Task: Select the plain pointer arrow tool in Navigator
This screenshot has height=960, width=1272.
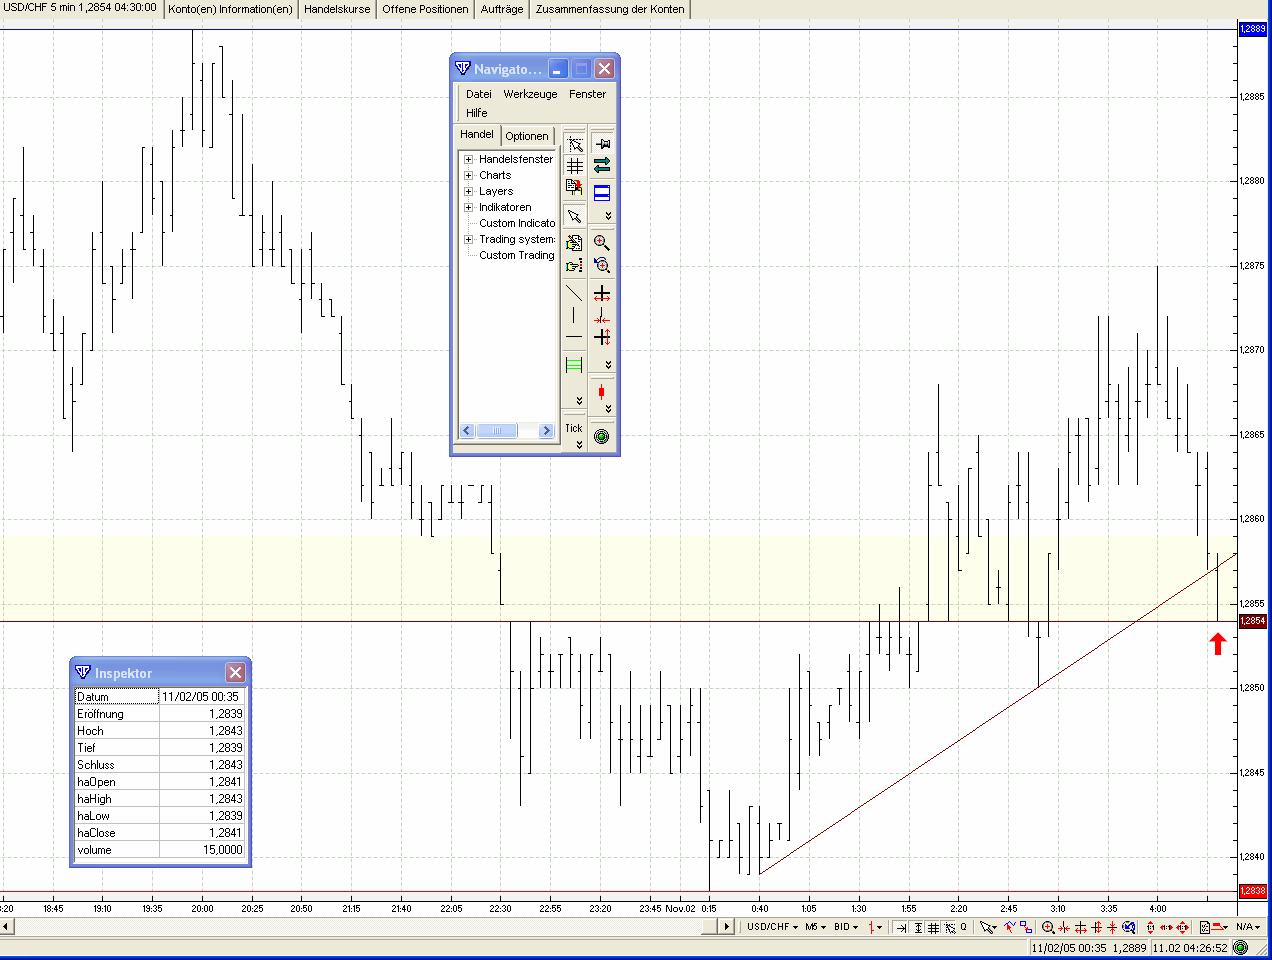Action: click(574, 216)
